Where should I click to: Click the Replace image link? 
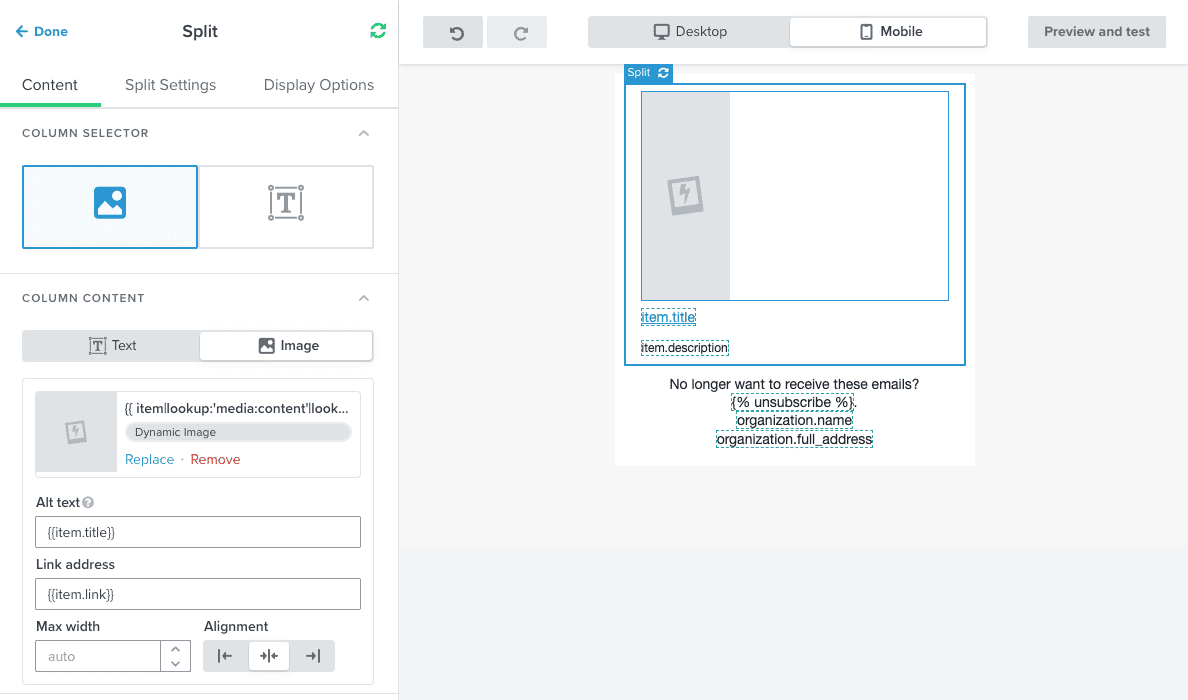149,460
